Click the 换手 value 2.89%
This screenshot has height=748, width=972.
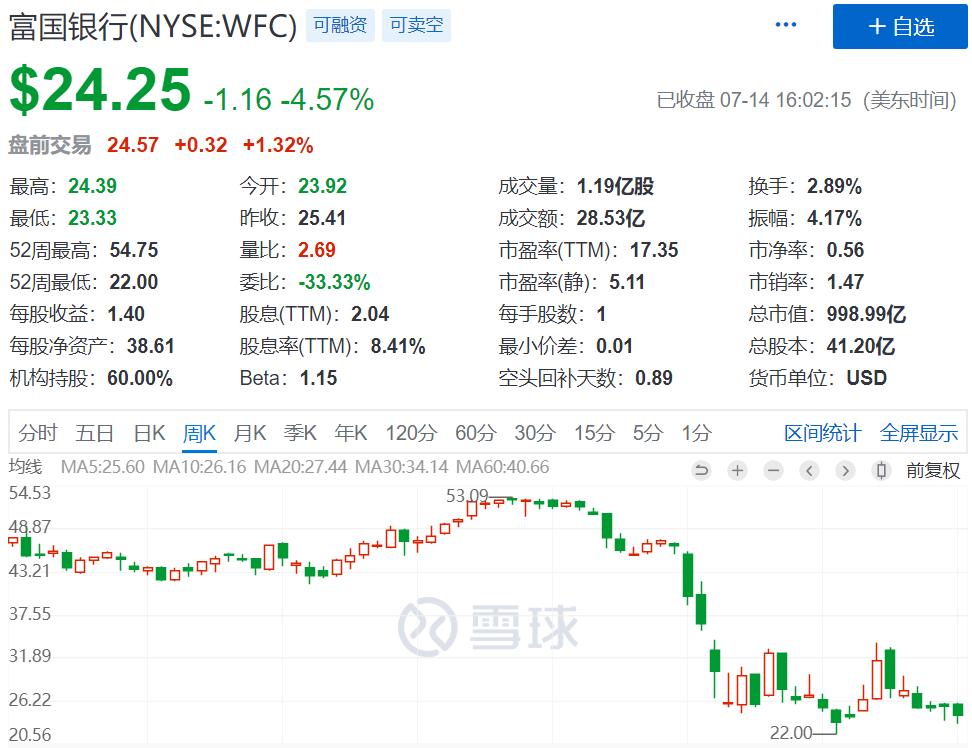tap(834, 186)
